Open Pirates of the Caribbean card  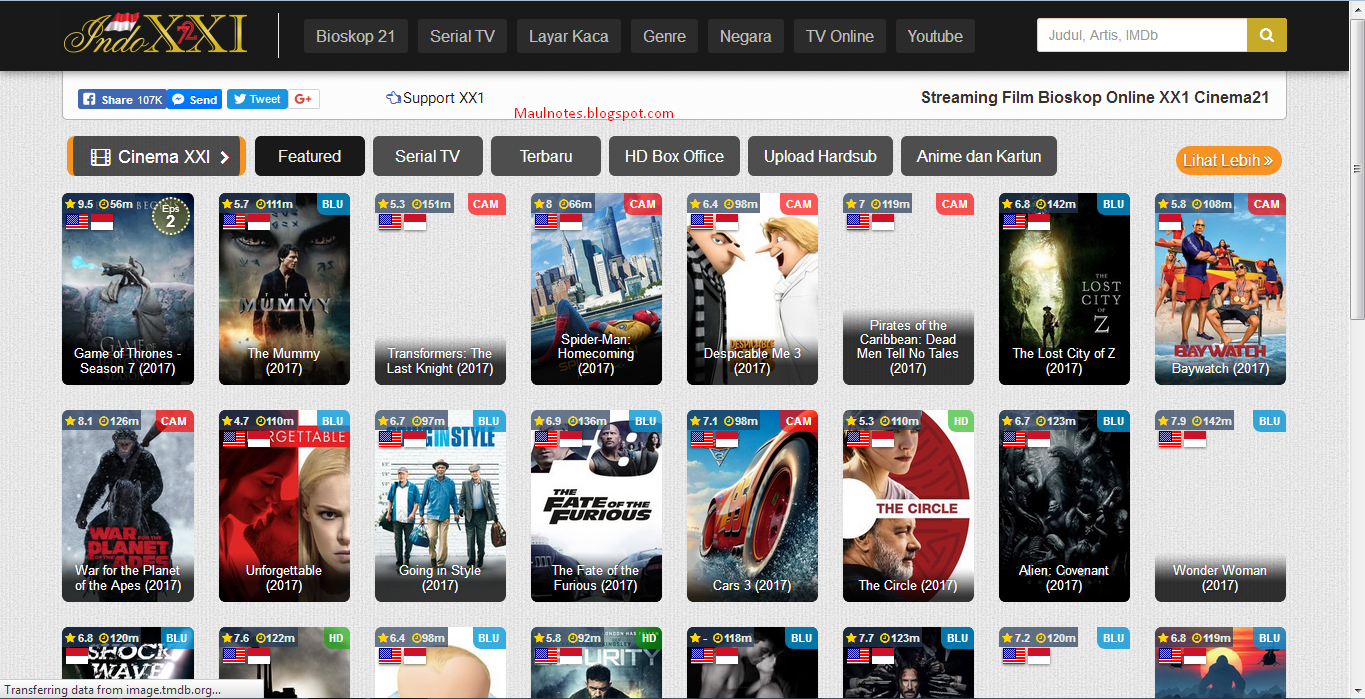click(x=908, y=289)
